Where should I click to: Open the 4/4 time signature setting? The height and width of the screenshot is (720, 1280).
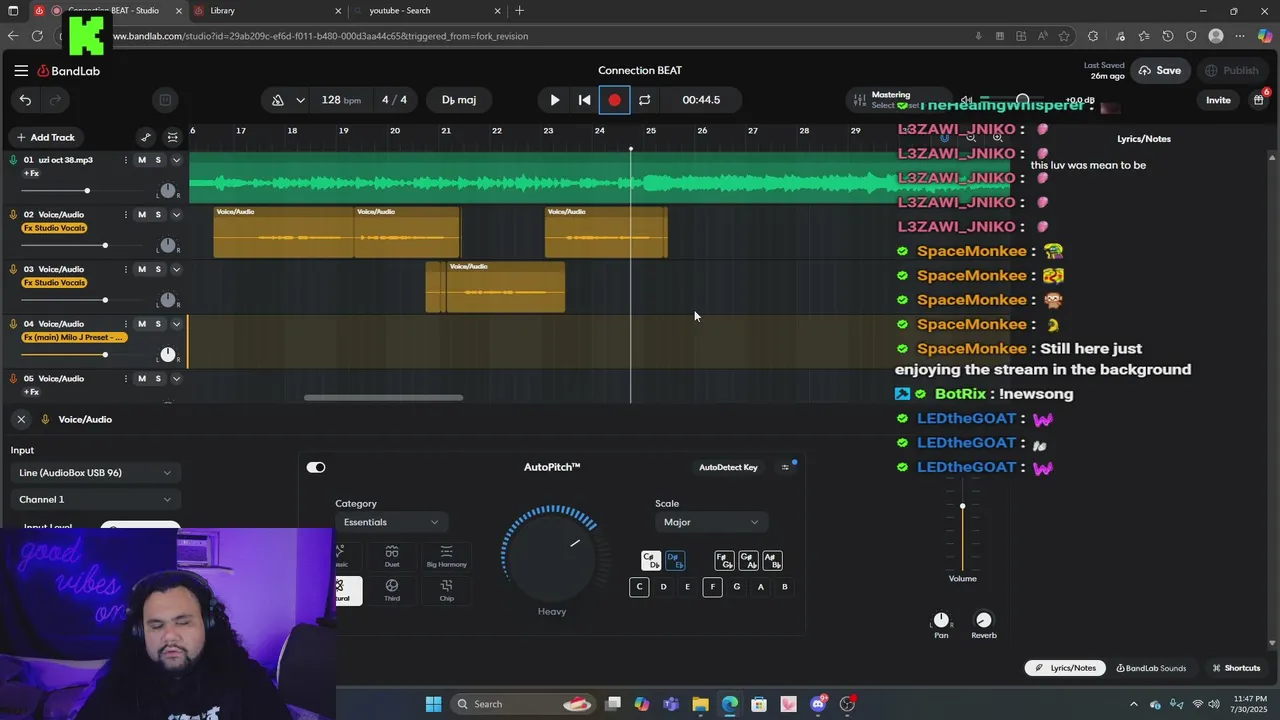point(394,100)
